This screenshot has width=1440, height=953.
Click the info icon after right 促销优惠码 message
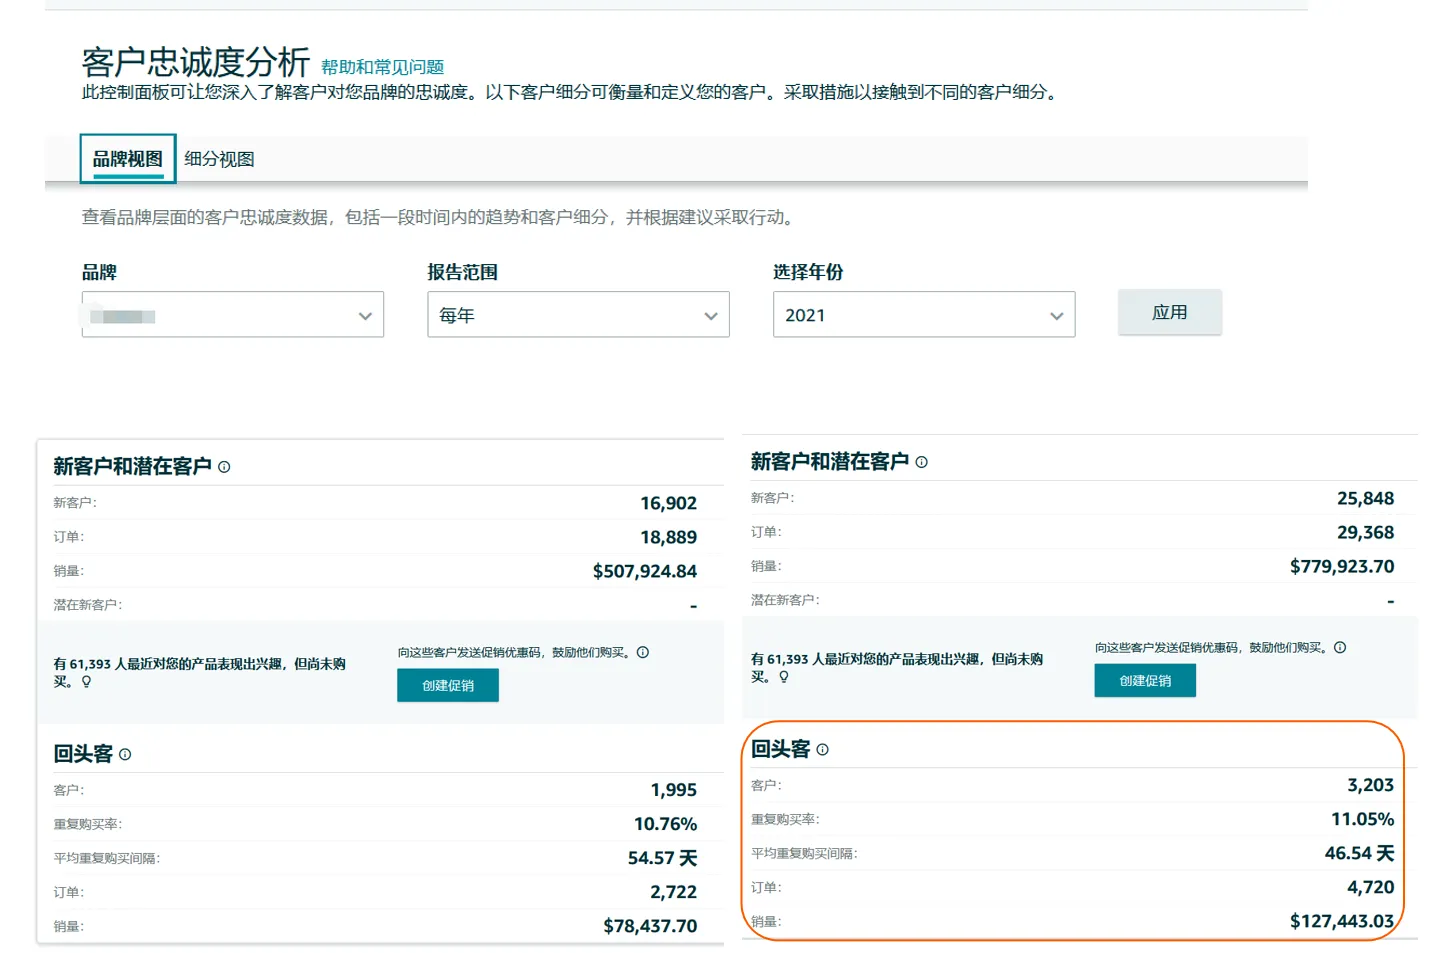click(x=1340, y=647)
